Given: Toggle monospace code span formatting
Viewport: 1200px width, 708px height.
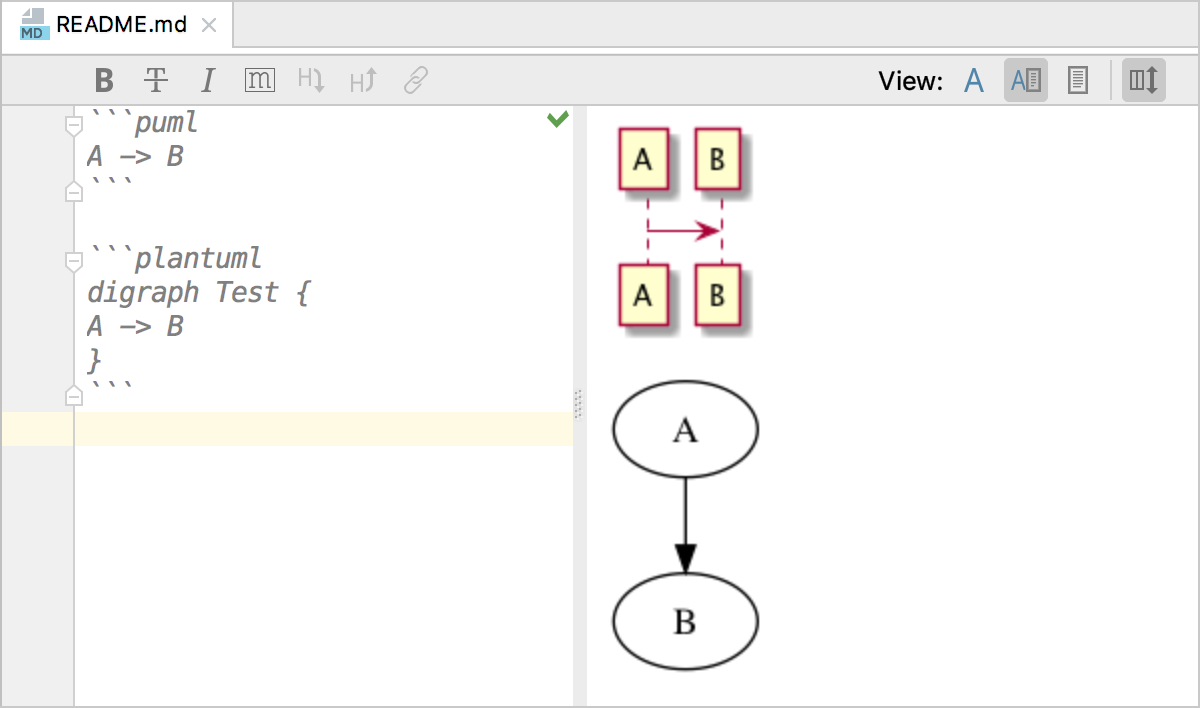Looking at the screenshot, I should [x=259, y=81].
